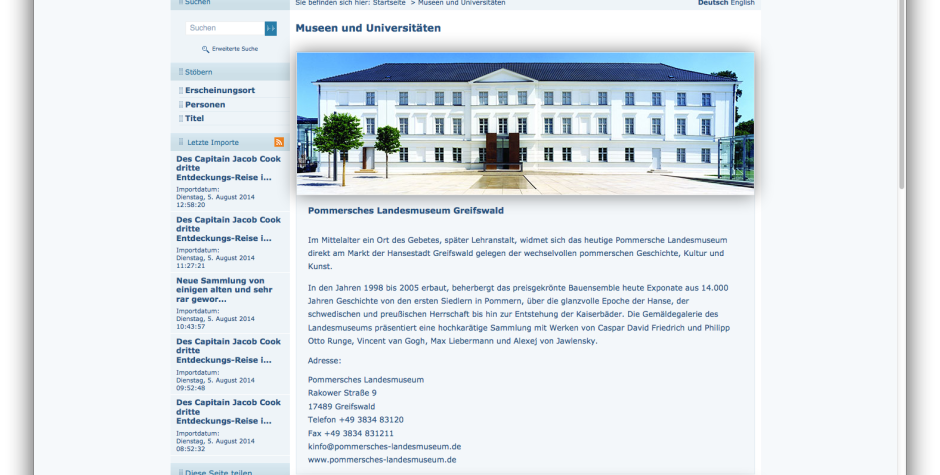Collapse the Stöbern panel header

[230, 72]
